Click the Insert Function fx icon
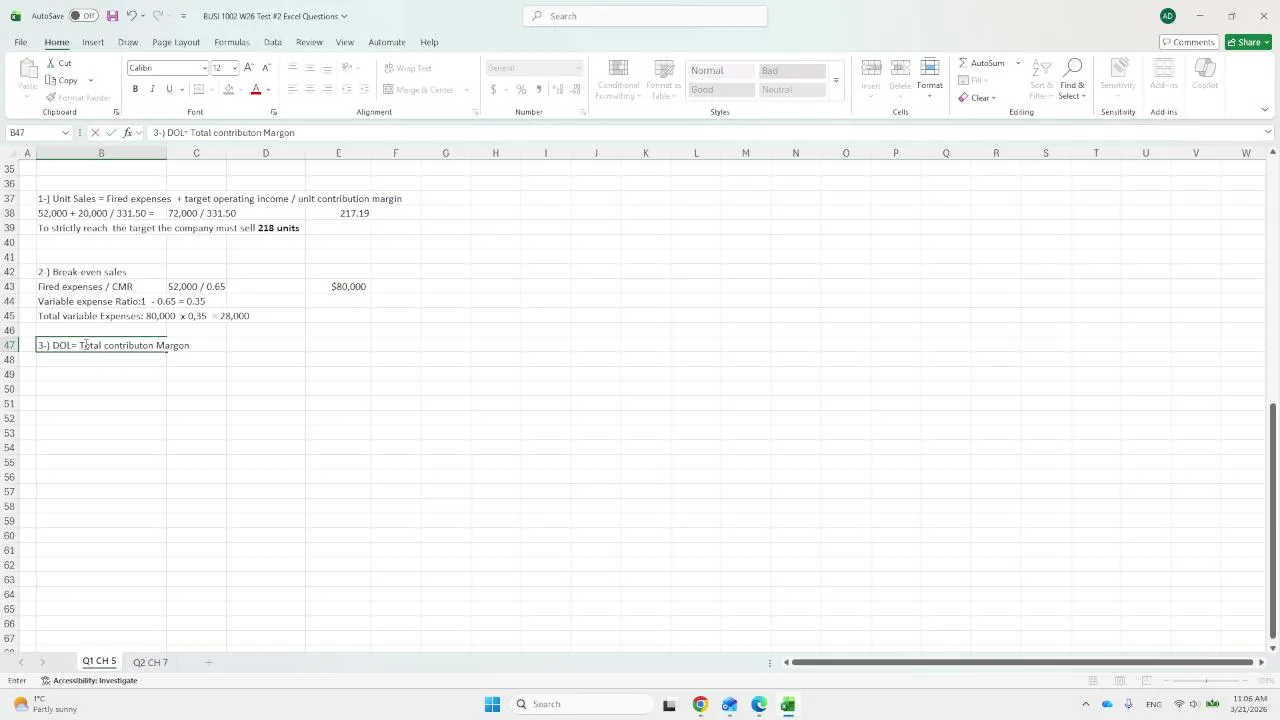This screenshot has height=720, width=1280. pyautogui.click(x=127, y=133)
